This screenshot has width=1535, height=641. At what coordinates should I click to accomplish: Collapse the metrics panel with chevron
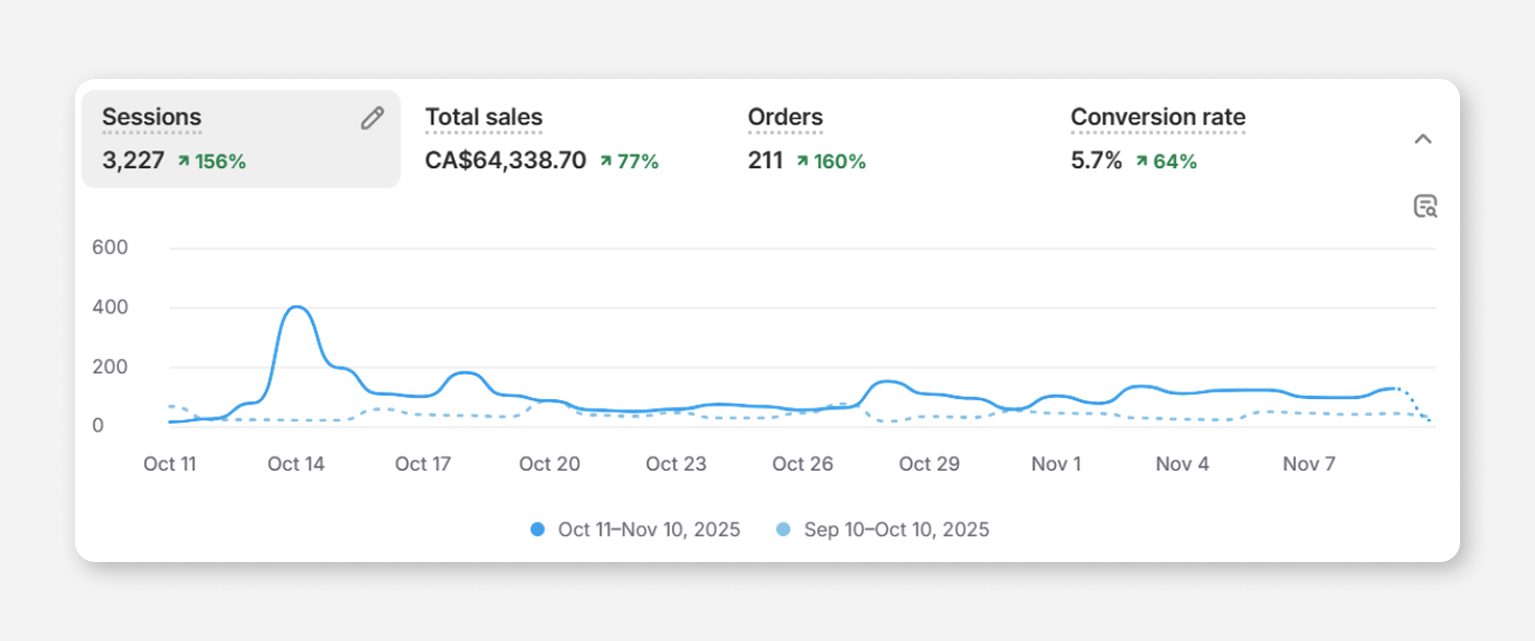coord(1423,139)
